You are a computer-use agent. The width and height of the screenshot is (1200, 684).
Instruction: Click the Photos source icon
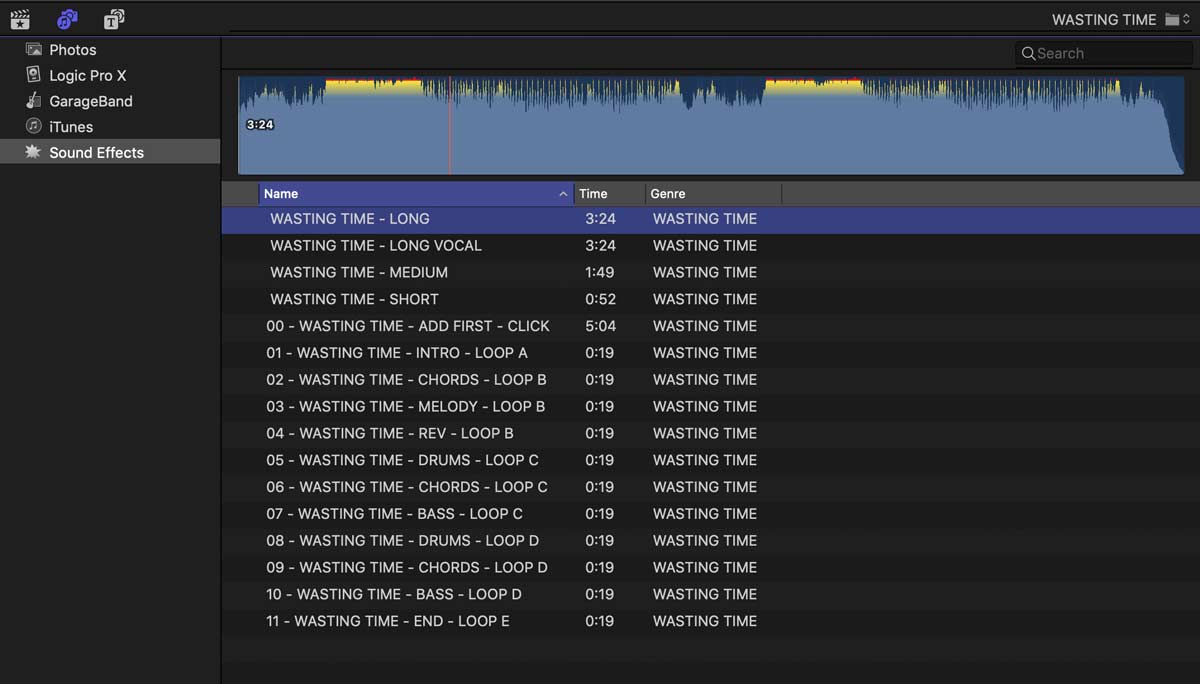(34, 49)
